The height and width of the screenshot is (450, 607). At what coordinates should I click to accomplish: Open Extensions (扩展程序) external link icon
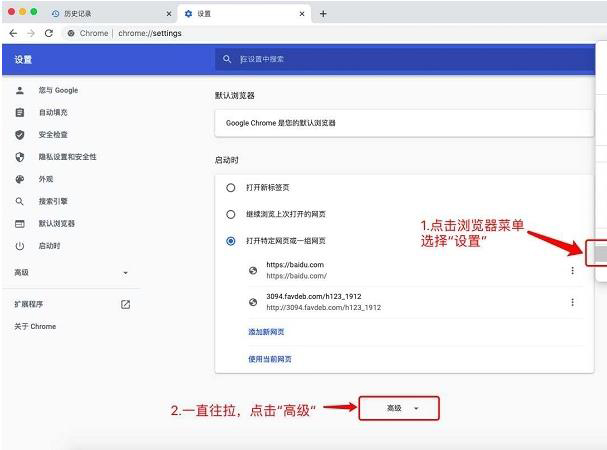[x=126, y=304]
